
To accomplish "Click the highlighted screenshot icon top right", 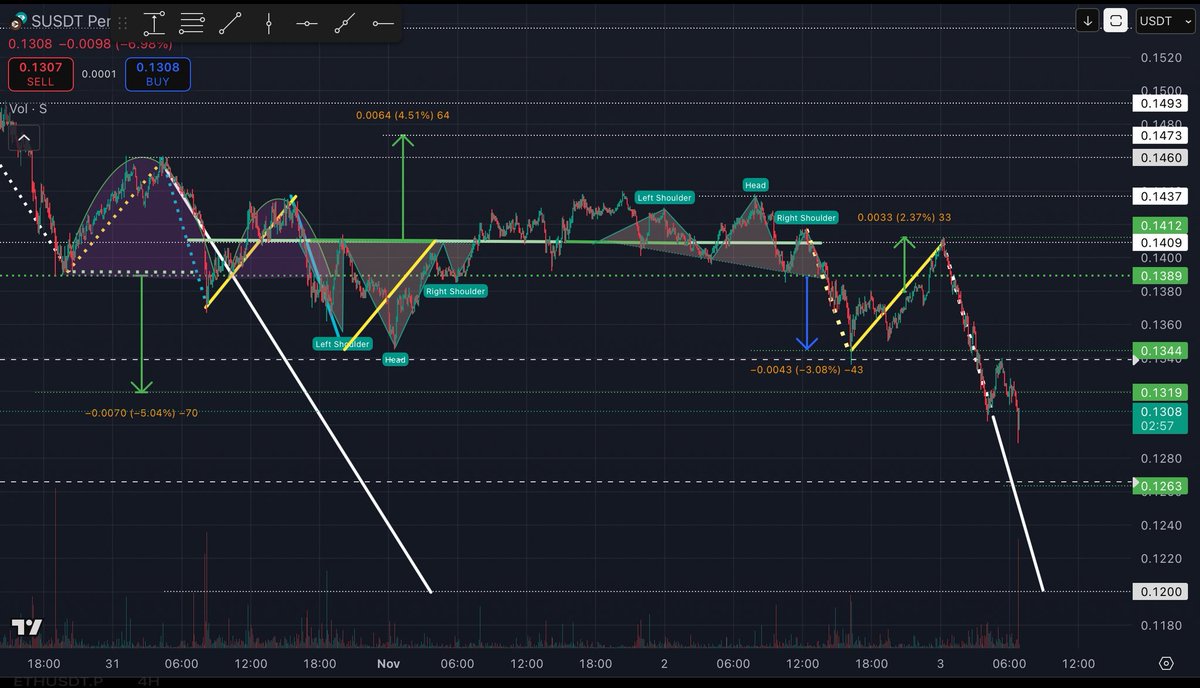I will (x=1116, y=20).
